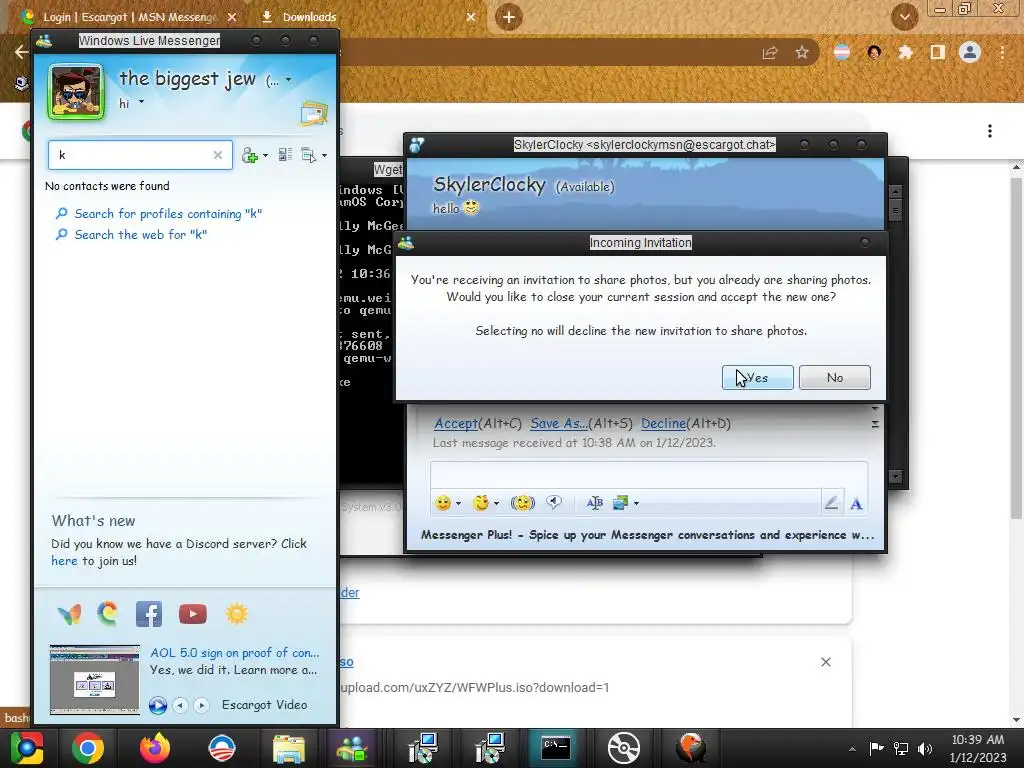Click the volume speaker tray icon
The height and width of the screenshot is (768, 1024).
coord(925,748)
